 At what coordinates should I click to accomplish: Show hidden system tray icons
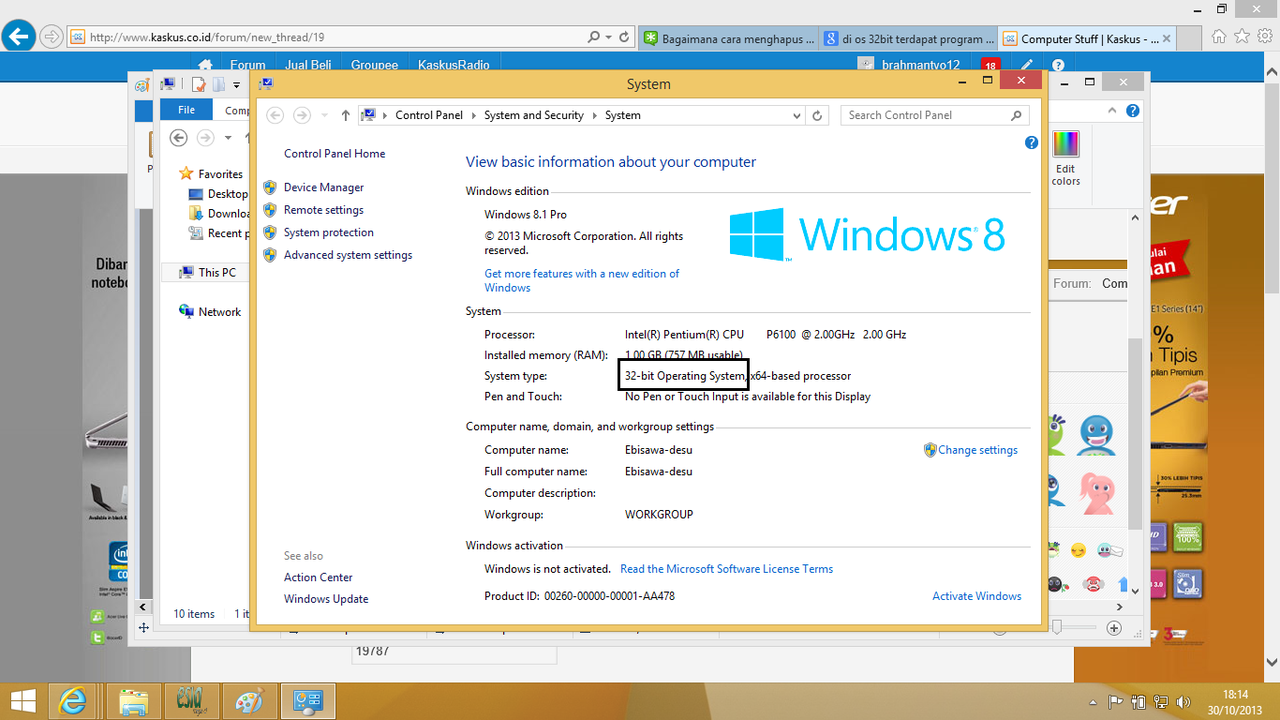(1093, 701)
